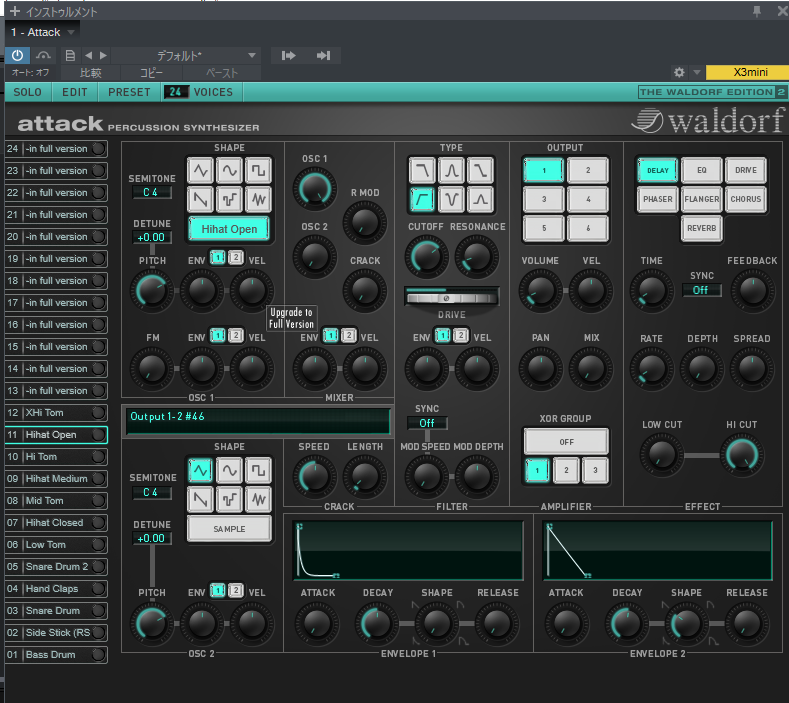Choose bell EQ filter type icon
The height and width of the screenshot is (703, 789).
(x=480, y=200)
